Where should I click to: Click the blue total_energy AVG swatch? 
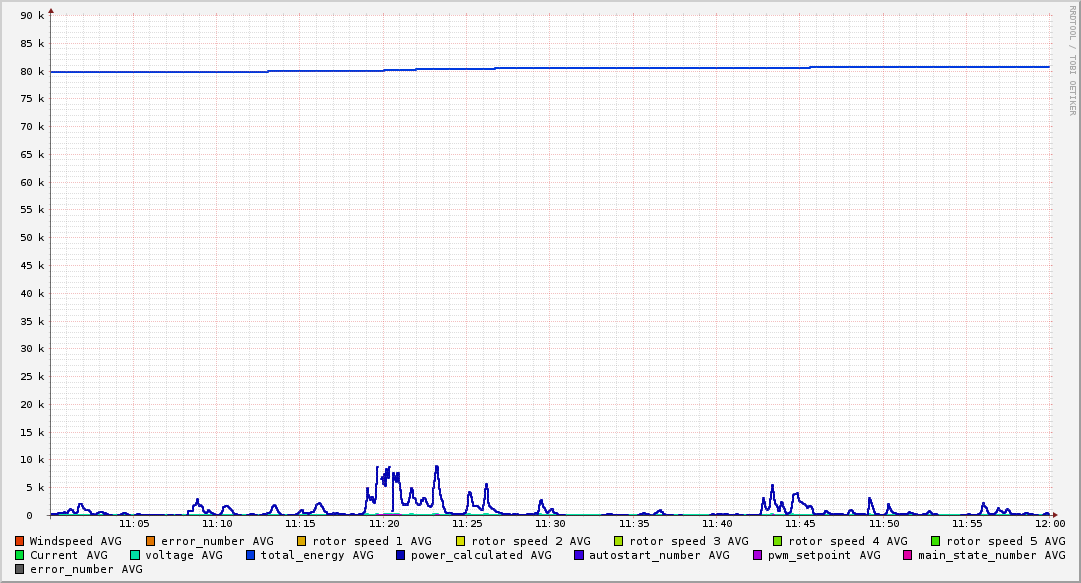251,555
